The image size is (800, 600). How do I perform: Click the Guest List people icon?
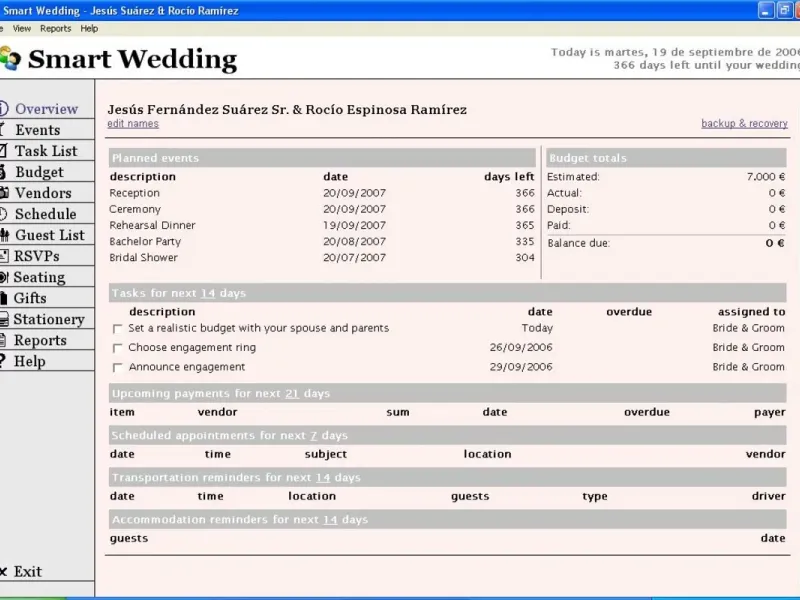point(5,235)
